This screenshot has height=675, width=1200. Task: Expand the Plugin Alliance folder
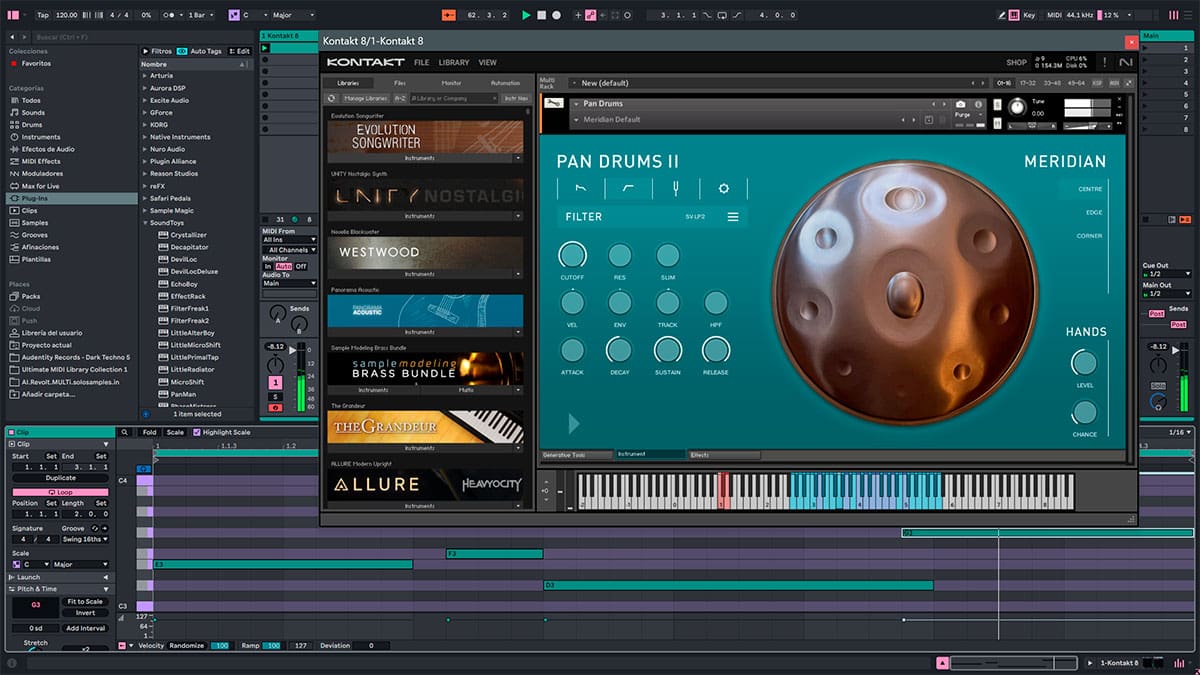[145, 161]
